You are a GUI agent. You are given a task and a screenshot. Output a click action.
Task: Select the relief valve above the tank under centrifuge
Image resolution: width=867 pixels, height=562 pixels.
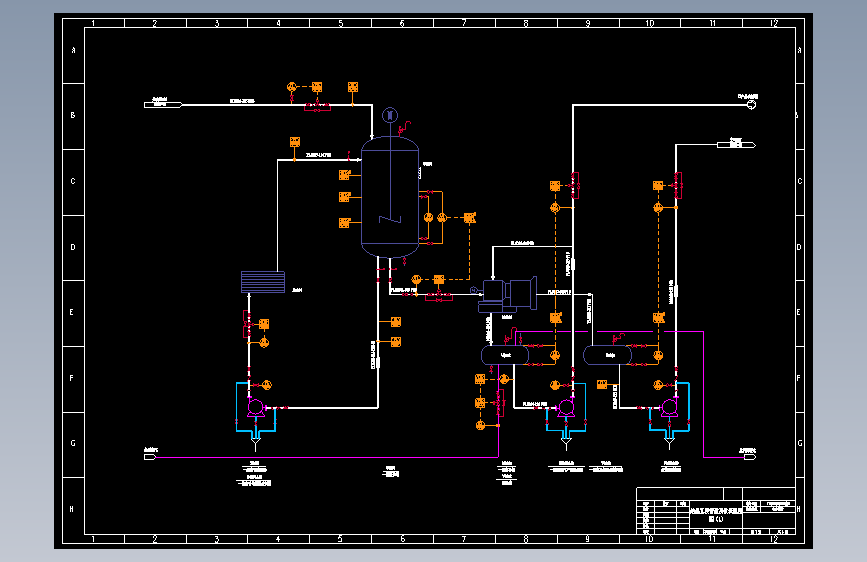tap(510, 336)
